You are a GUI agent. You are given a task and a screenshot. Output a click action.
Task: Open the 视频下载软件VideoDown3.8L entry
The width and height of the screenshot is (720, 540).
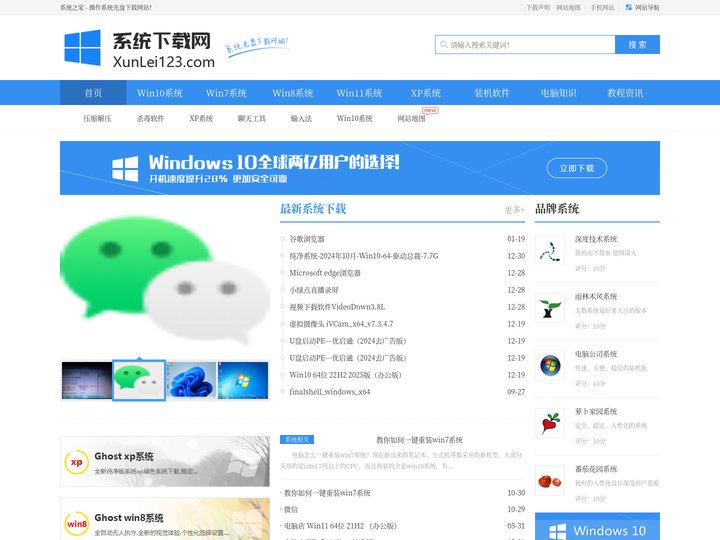337,307
